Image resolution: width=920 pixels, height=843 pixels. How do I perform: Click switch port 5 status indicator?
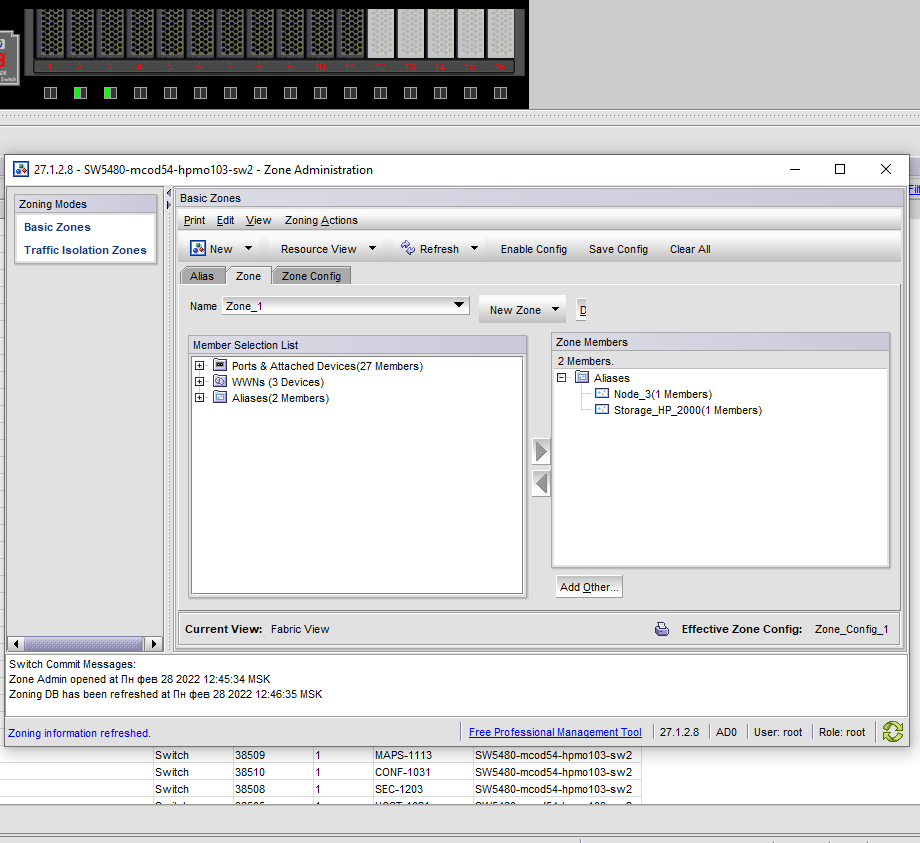(170, 93)
